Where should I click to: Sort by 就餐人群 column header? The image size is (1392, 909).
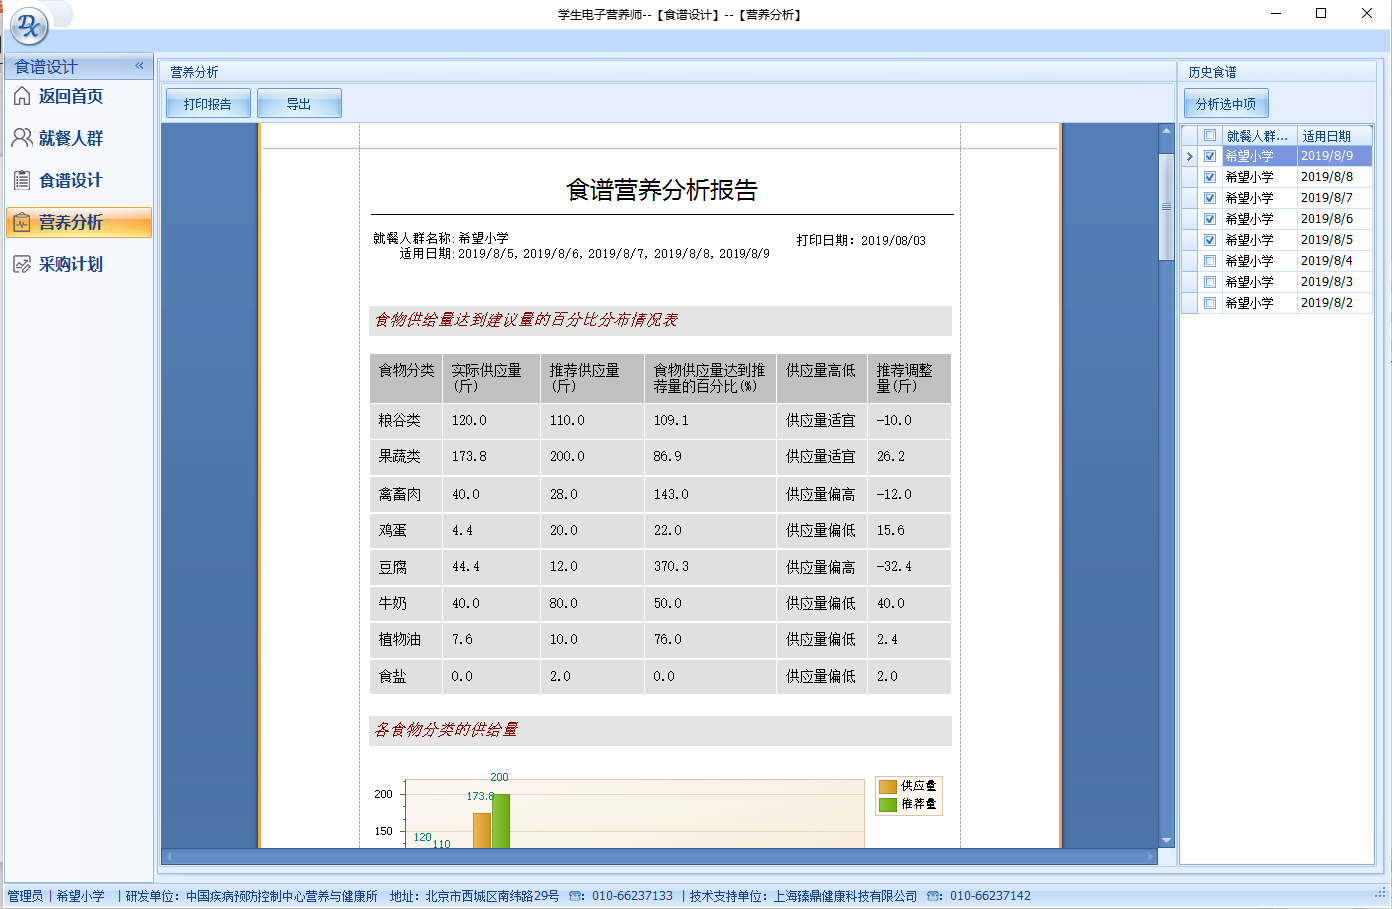pos(1259,135)
